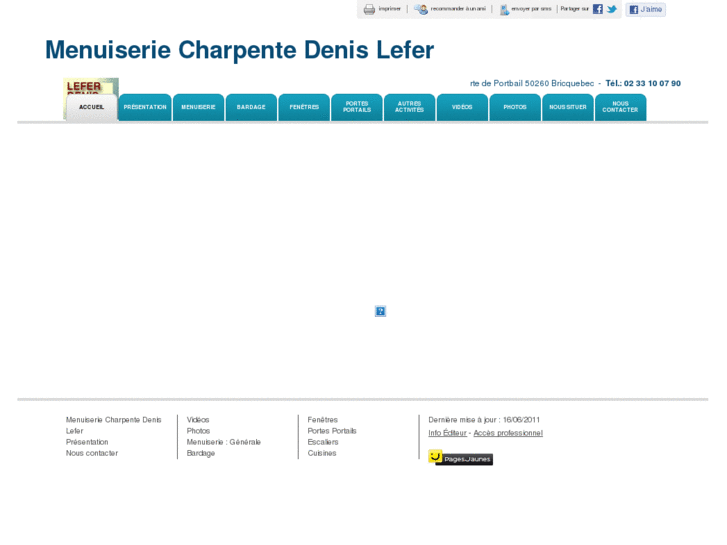Click the imprimer text link

[389, 9]
